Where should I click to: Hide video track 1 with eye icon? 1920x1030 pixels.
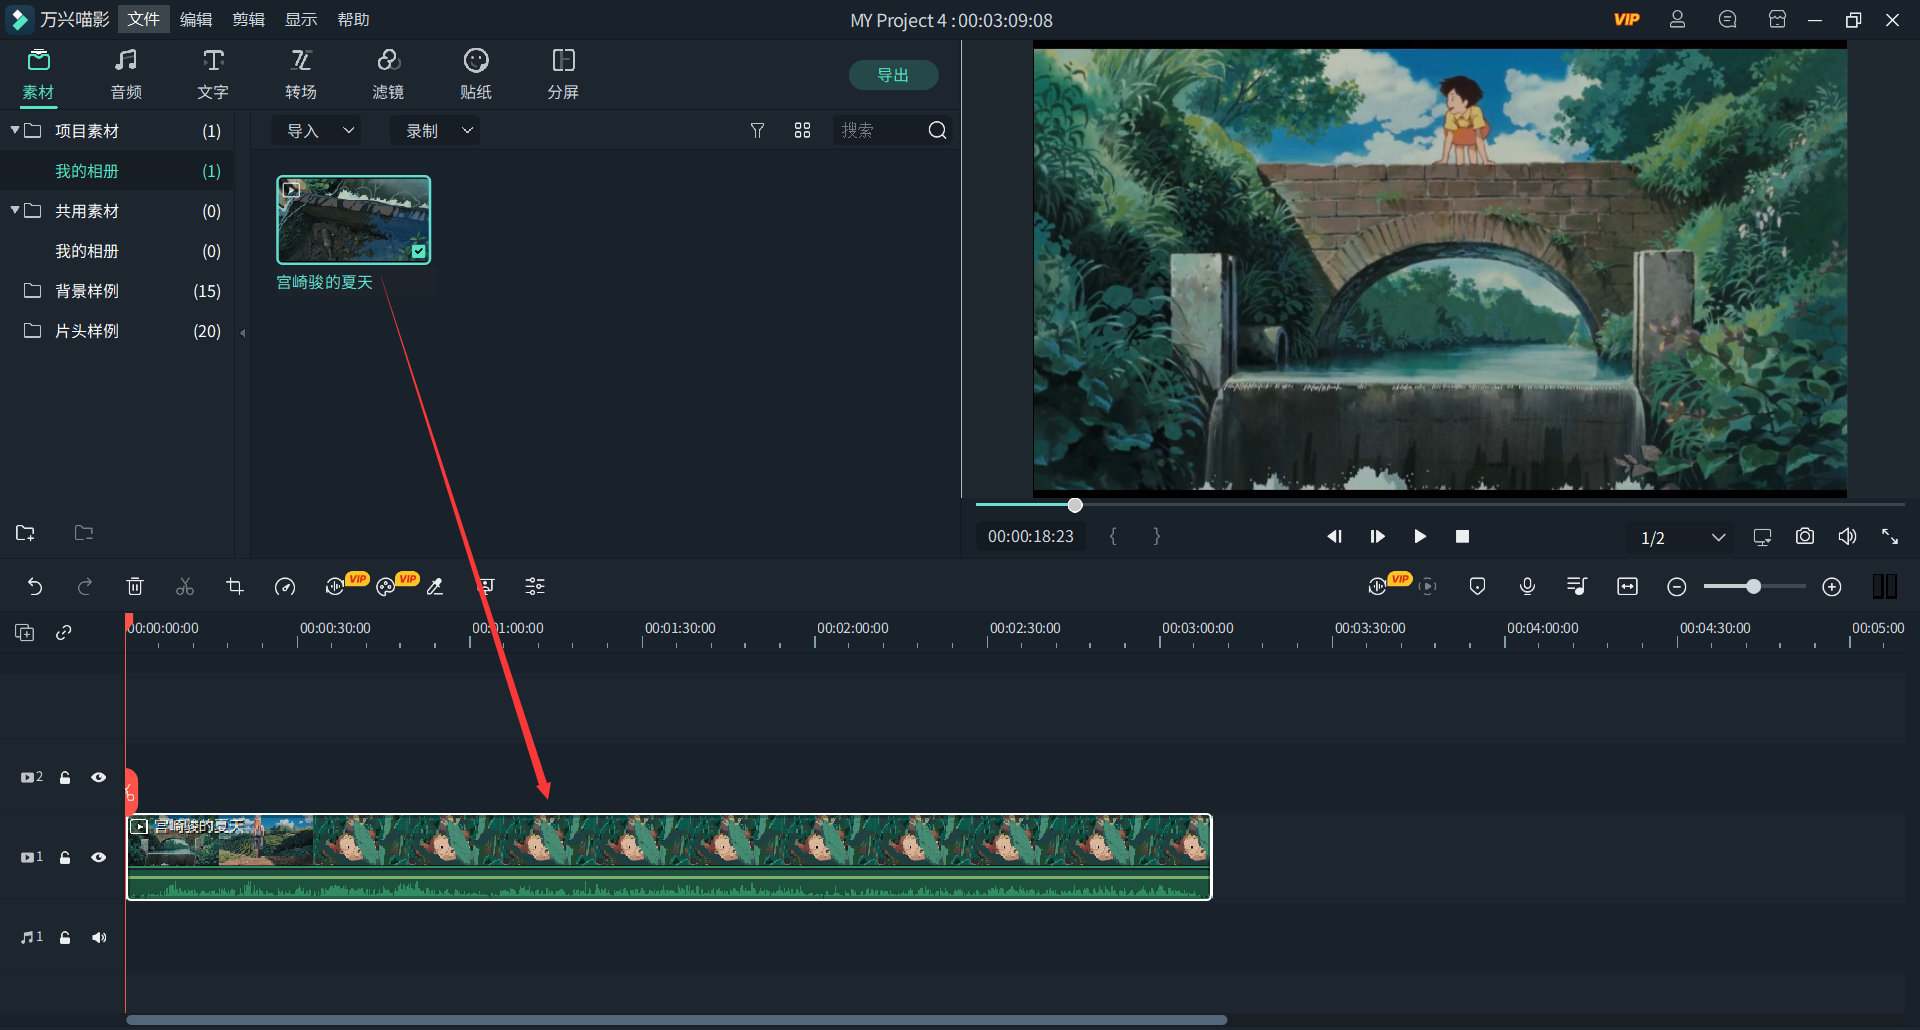coord(99,857)
